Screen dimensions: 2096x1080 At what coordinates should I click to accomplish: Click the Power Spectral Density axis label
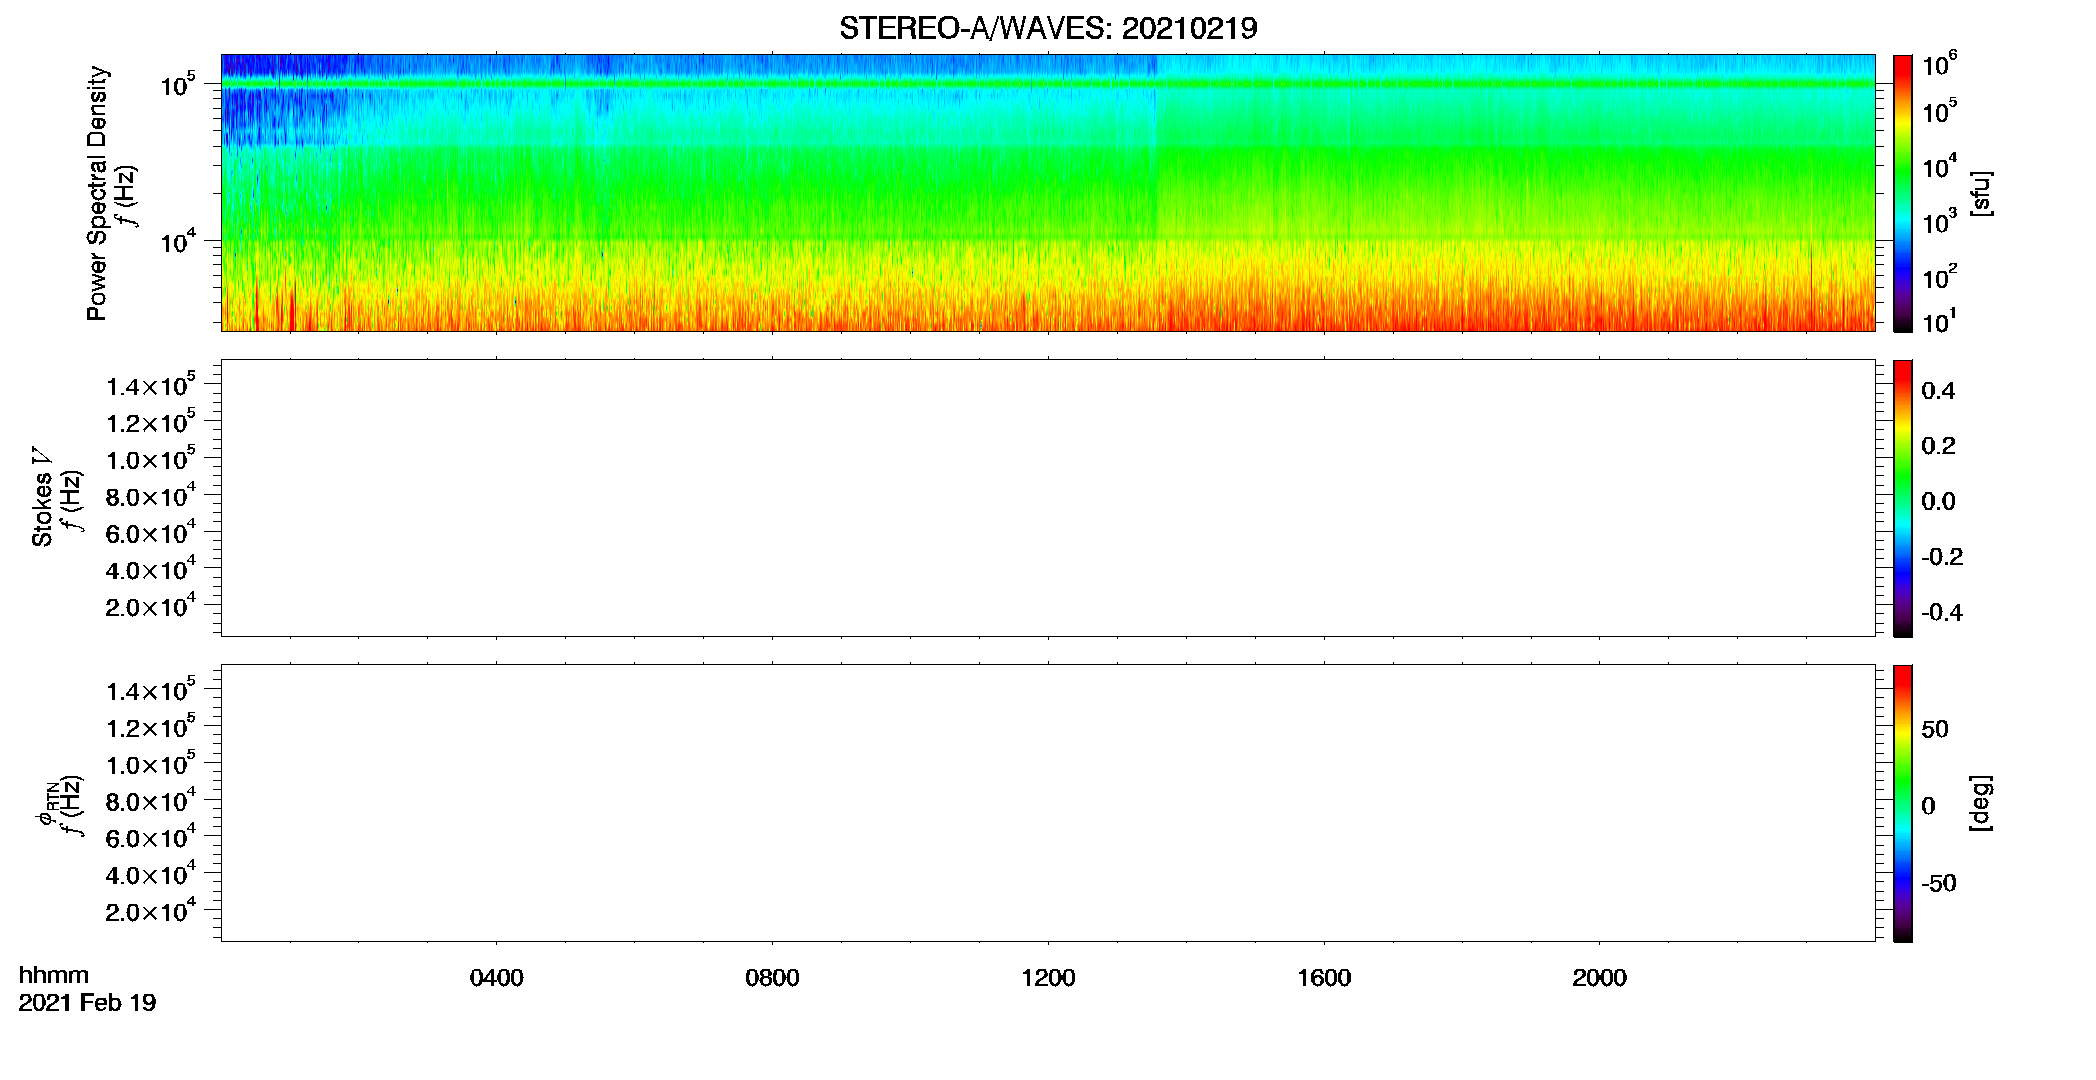[x=97, y=193]
